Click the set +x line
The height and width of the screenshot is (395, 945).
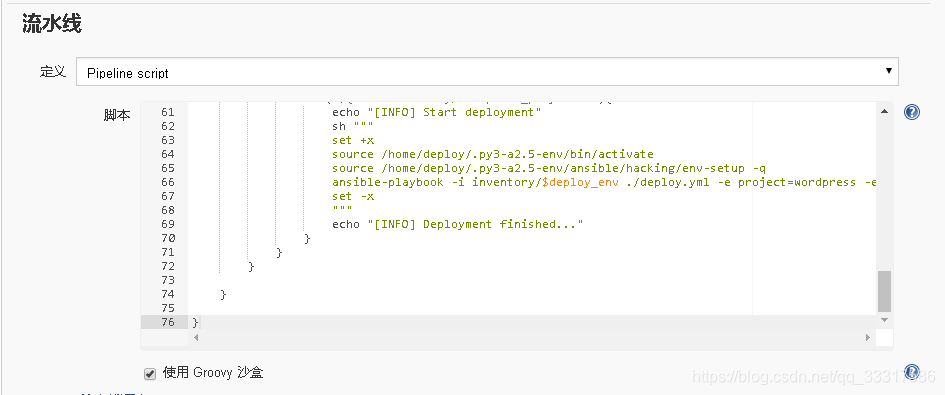pos(353,140)
